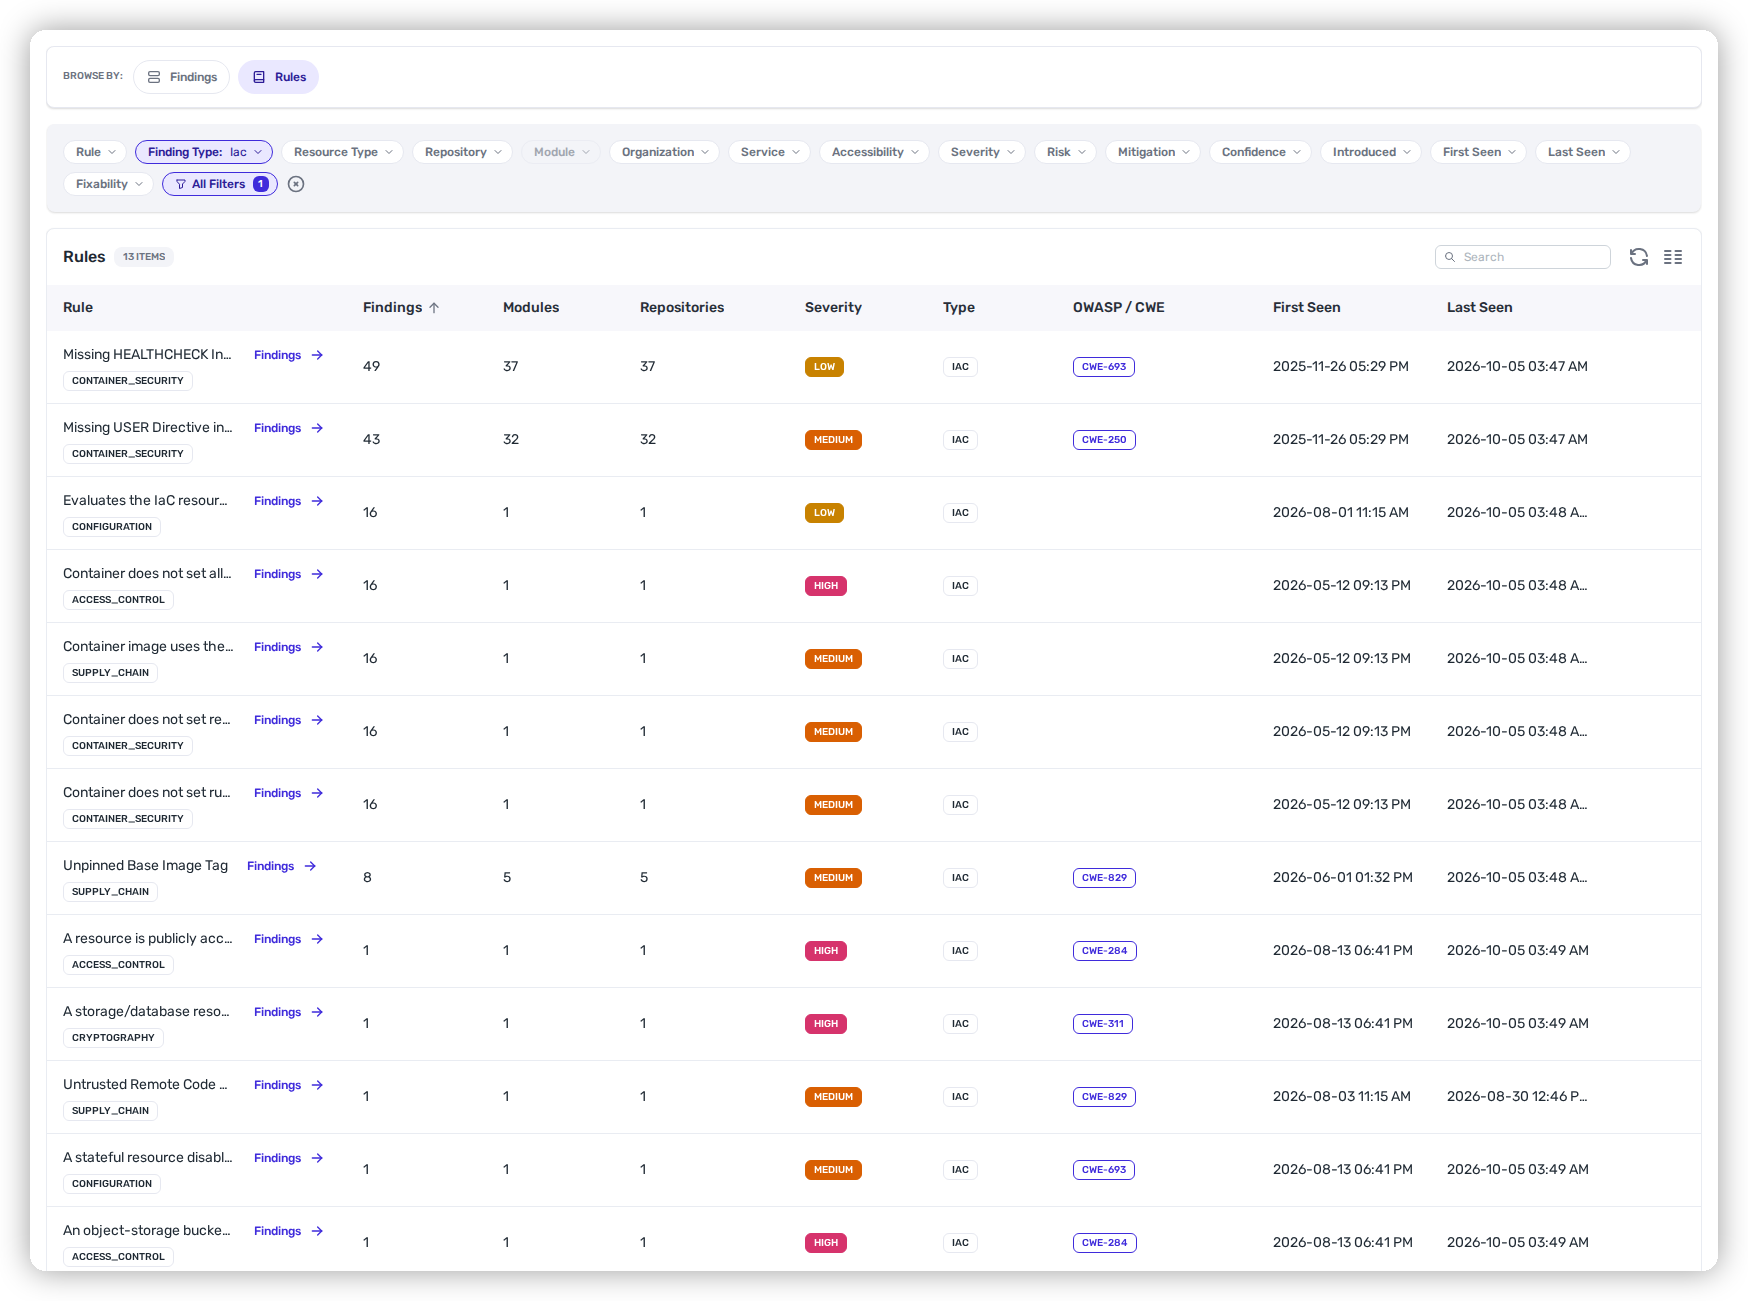
Task: Expand the First Seen filter
Action: point(1478,152)
